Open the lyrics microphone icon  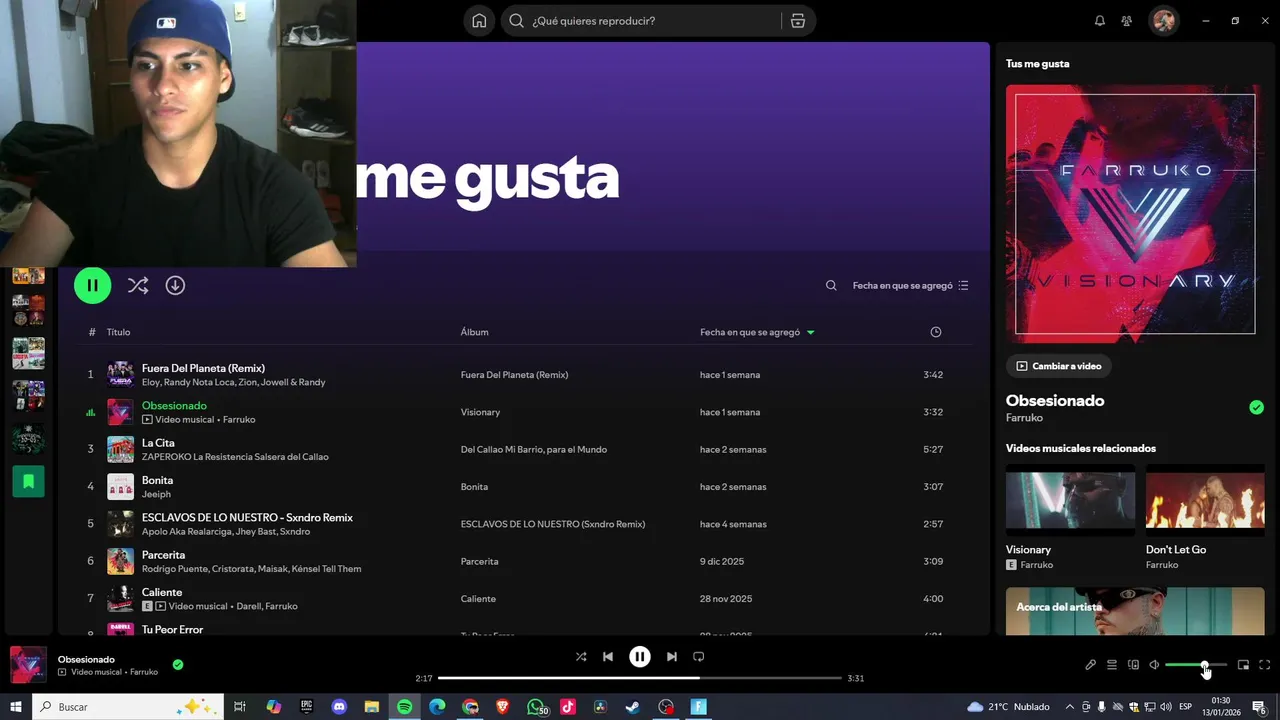point(1090,665)
